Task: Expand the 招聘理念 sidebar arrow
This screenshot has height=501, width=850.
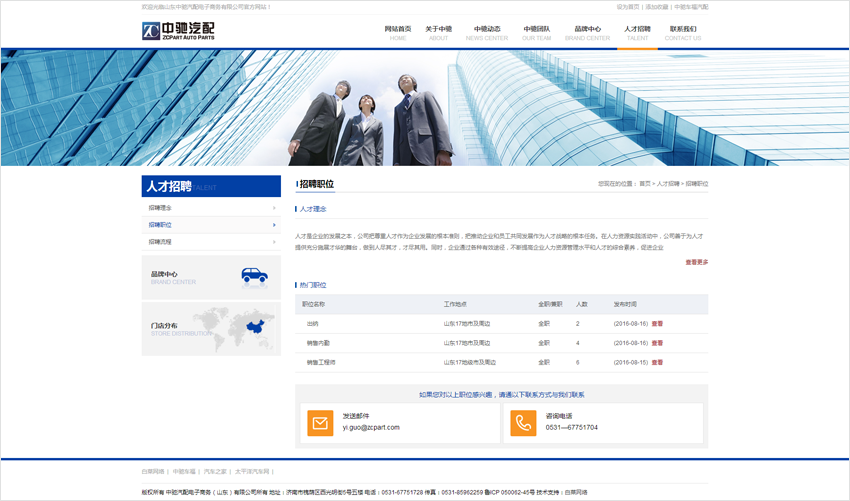Action: [x=274, y=208]
